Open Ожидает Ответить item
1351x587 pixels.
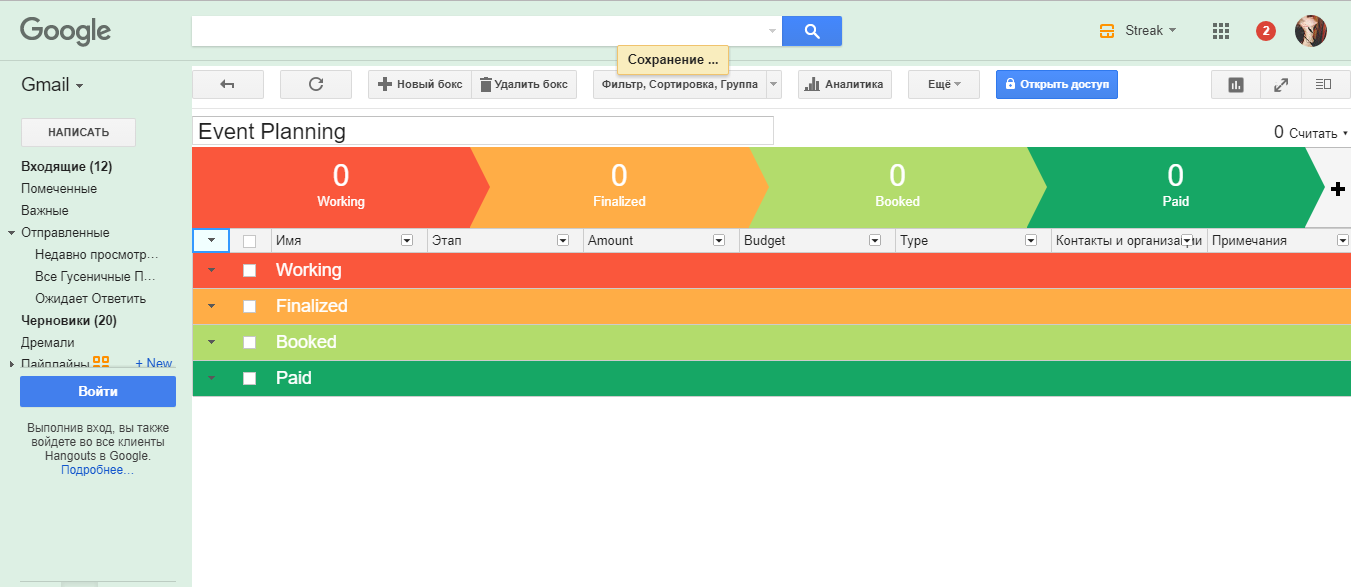click(90, 298)
